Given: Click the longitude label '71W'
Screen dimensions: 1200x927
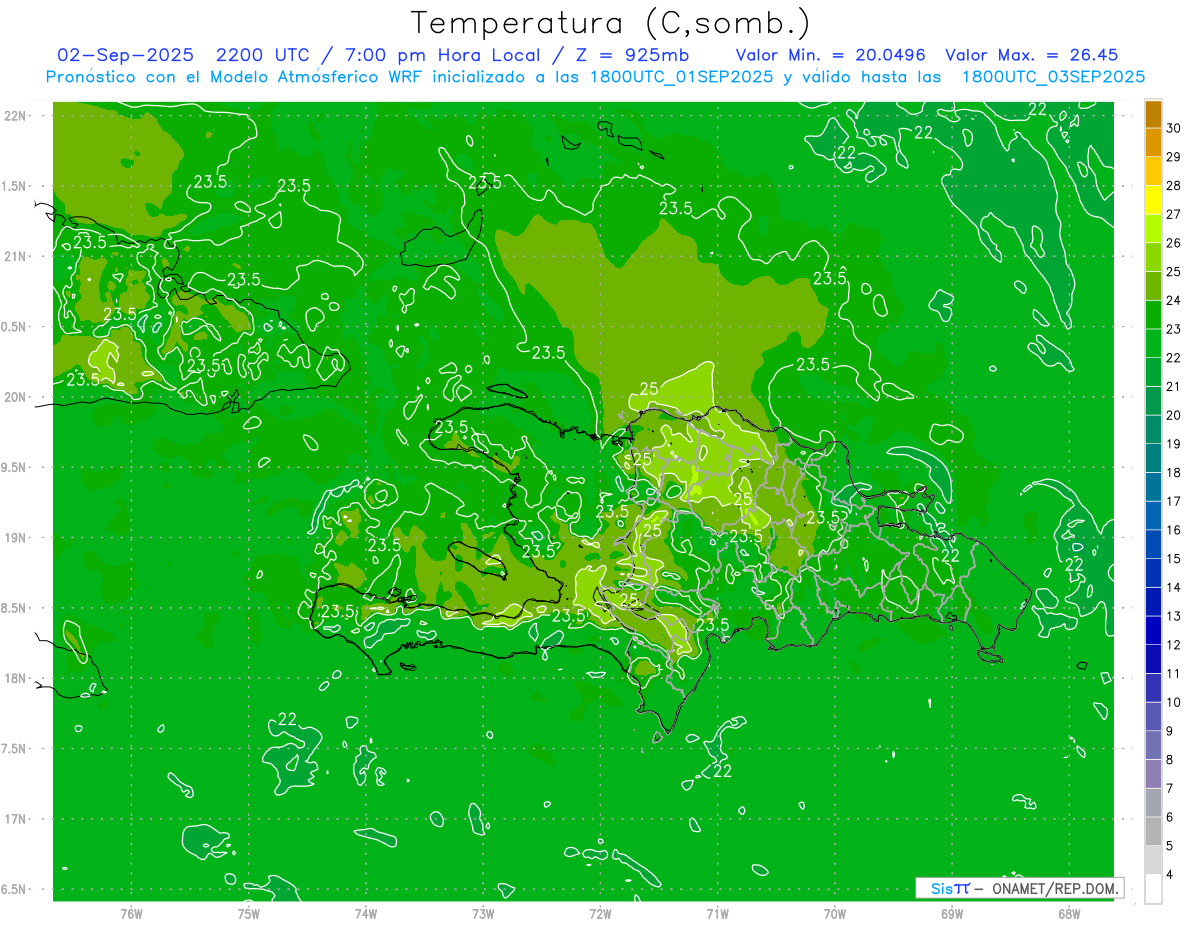Looking at the screenshot, I should (717, 914).
